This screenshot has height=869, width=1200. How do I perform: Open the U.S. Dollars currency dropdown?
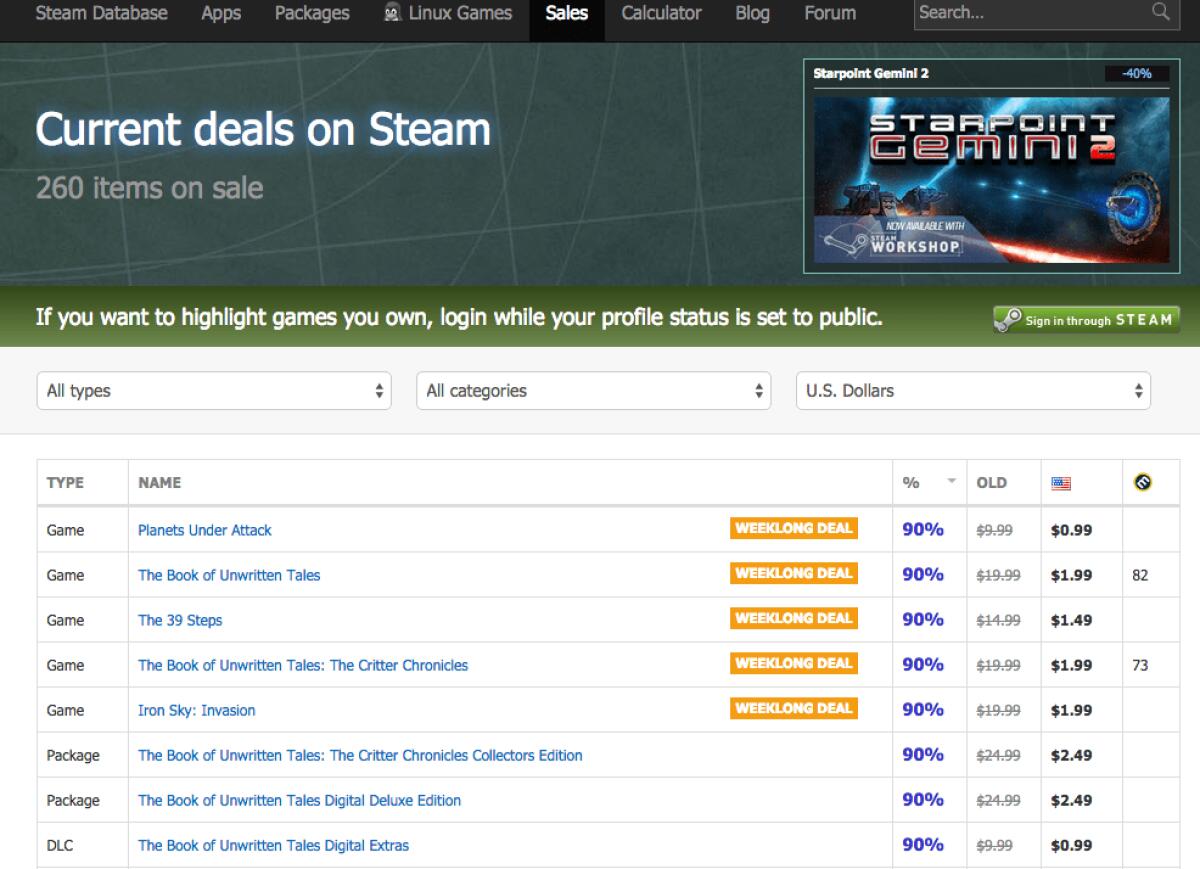(973, 391)
